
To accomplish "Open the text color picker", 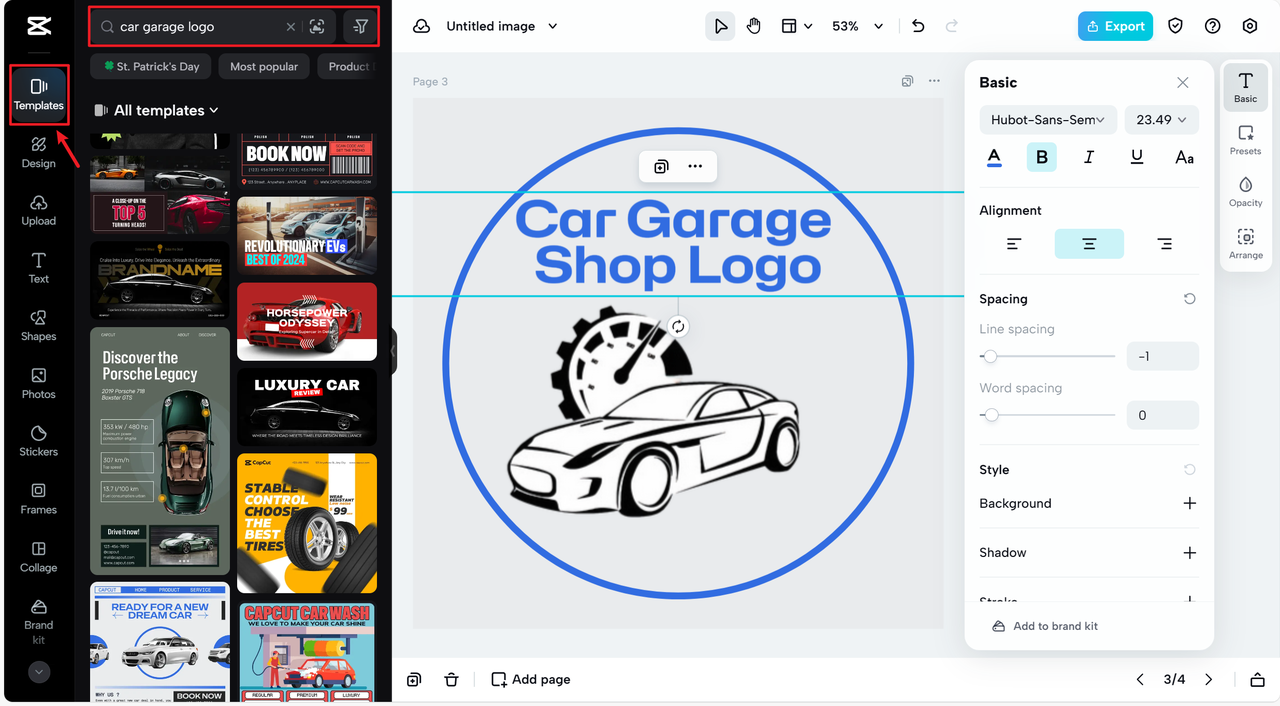I will pos(994,157).
